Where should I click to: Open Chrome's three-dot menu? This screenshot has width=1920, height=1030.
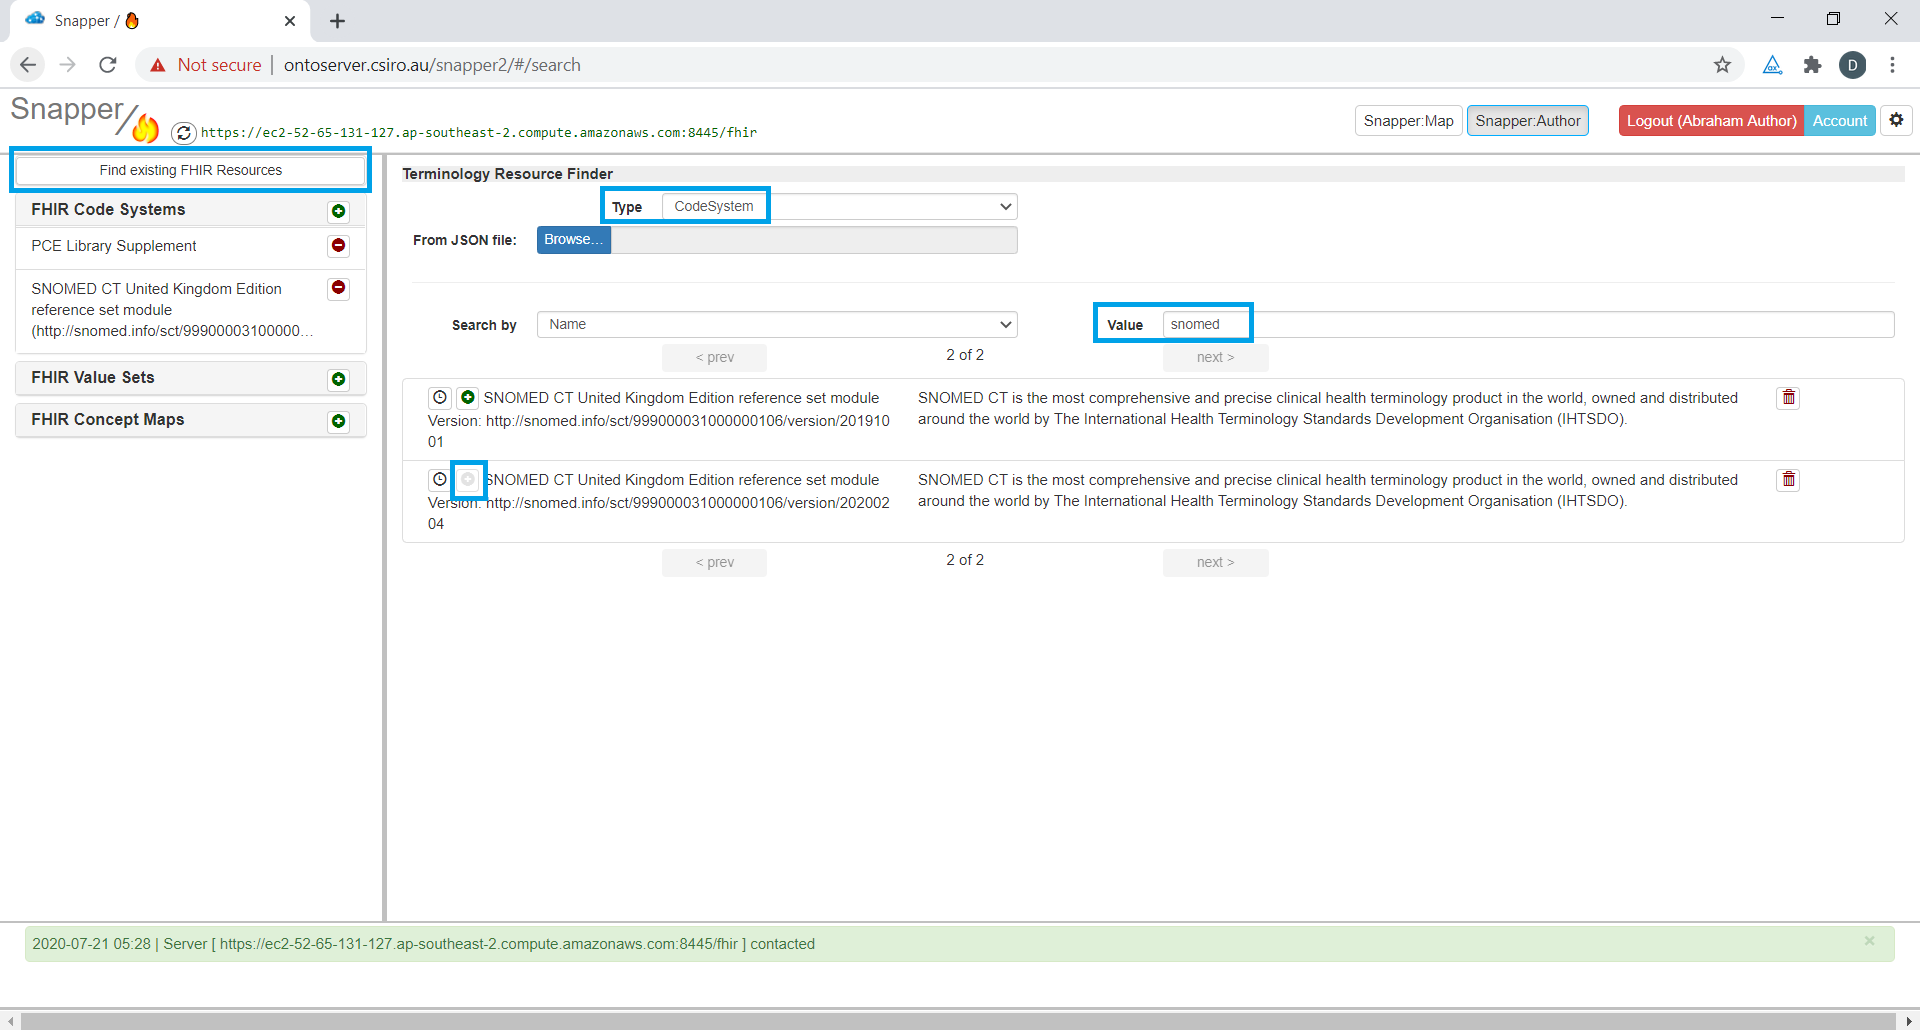[1892, 65]
